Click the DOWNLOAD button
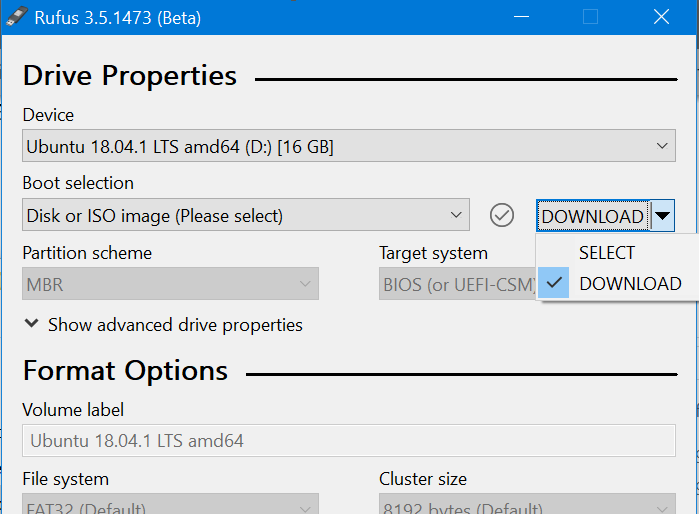This screenshot has width=699, height=514. 593,216
